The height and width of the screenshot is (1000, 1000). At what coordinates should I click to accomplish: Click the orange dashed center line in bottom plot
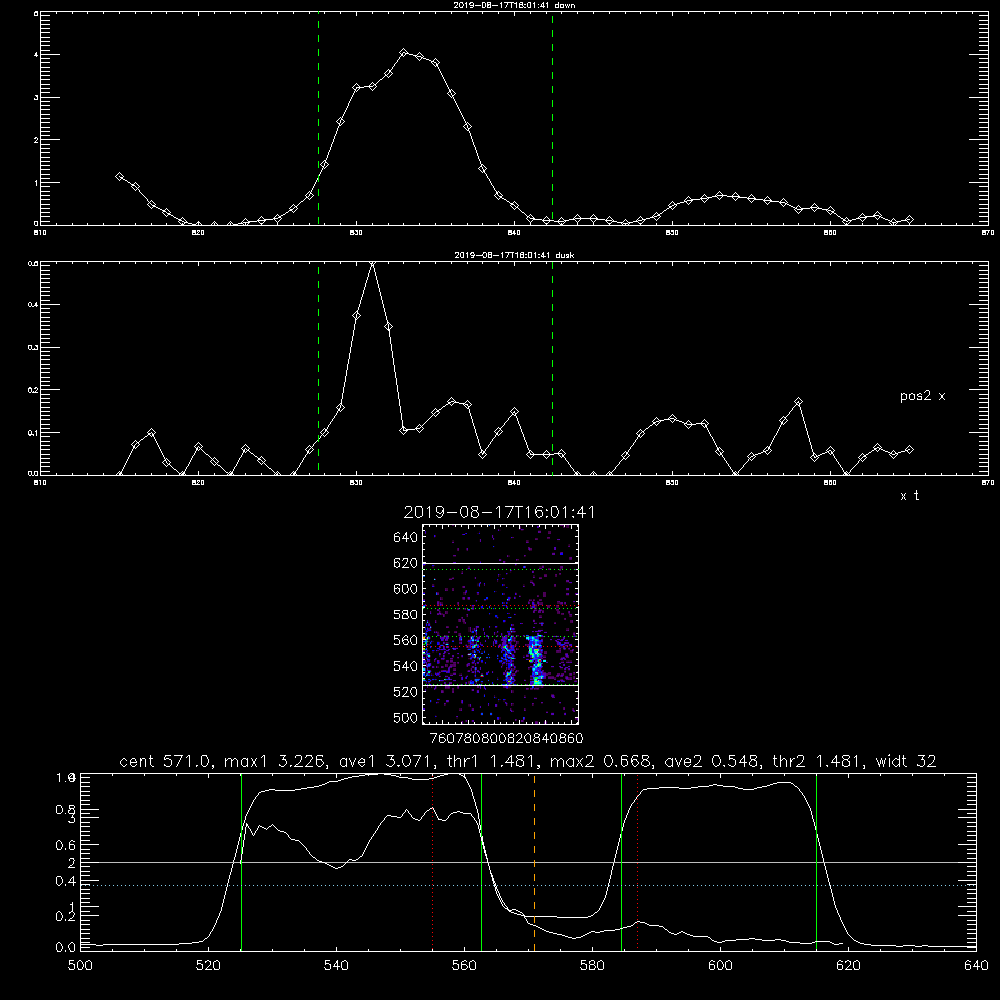pos(534,862)
